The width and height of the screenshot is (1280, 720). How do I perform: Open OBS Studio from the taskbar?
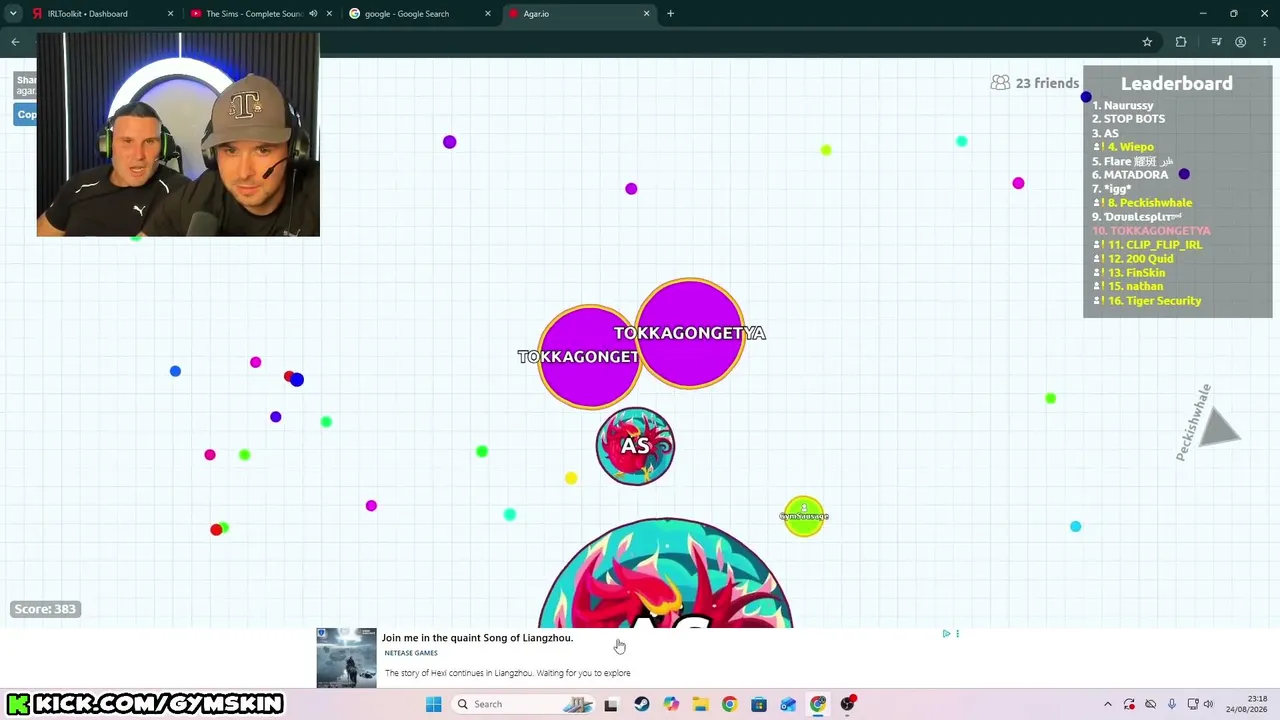point(848,704)
